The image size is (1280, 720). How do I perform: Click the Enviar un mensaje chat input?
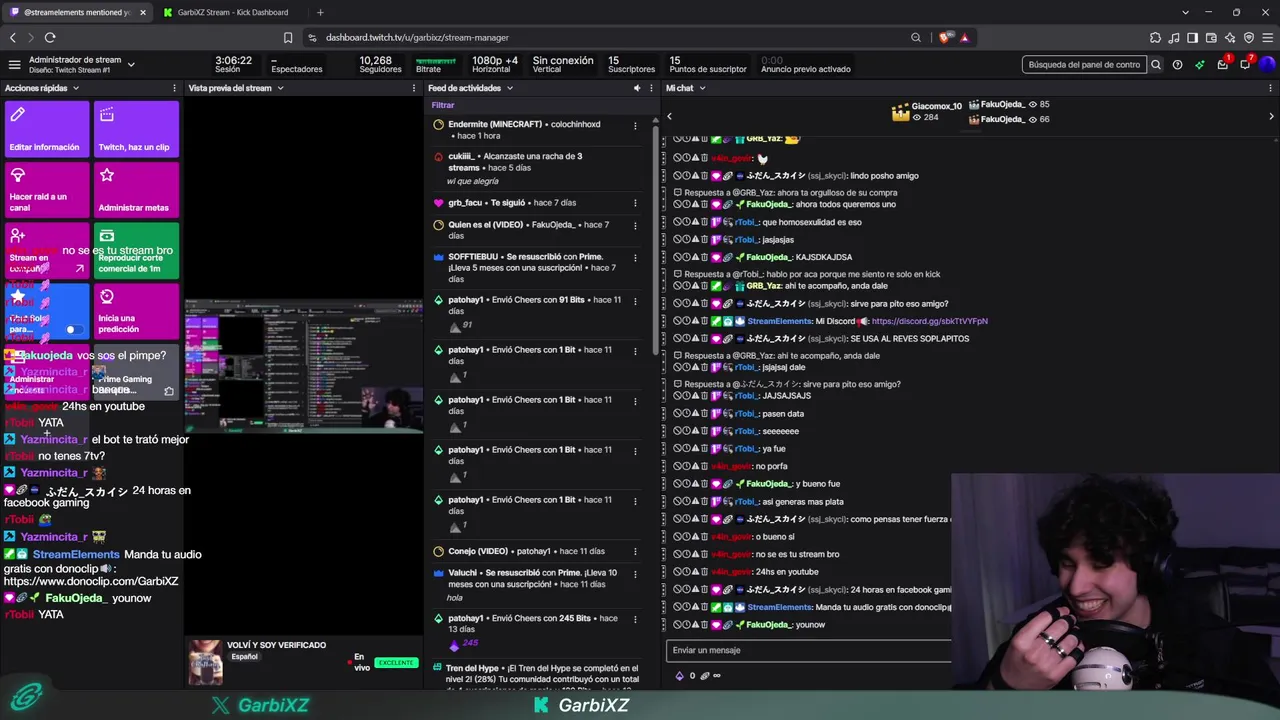(808, 650)
